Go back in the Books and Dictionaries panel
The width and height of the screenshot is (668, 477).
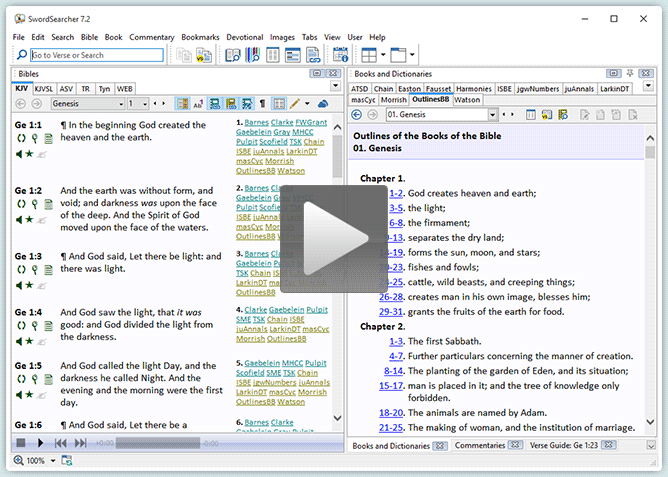point(357,115)
